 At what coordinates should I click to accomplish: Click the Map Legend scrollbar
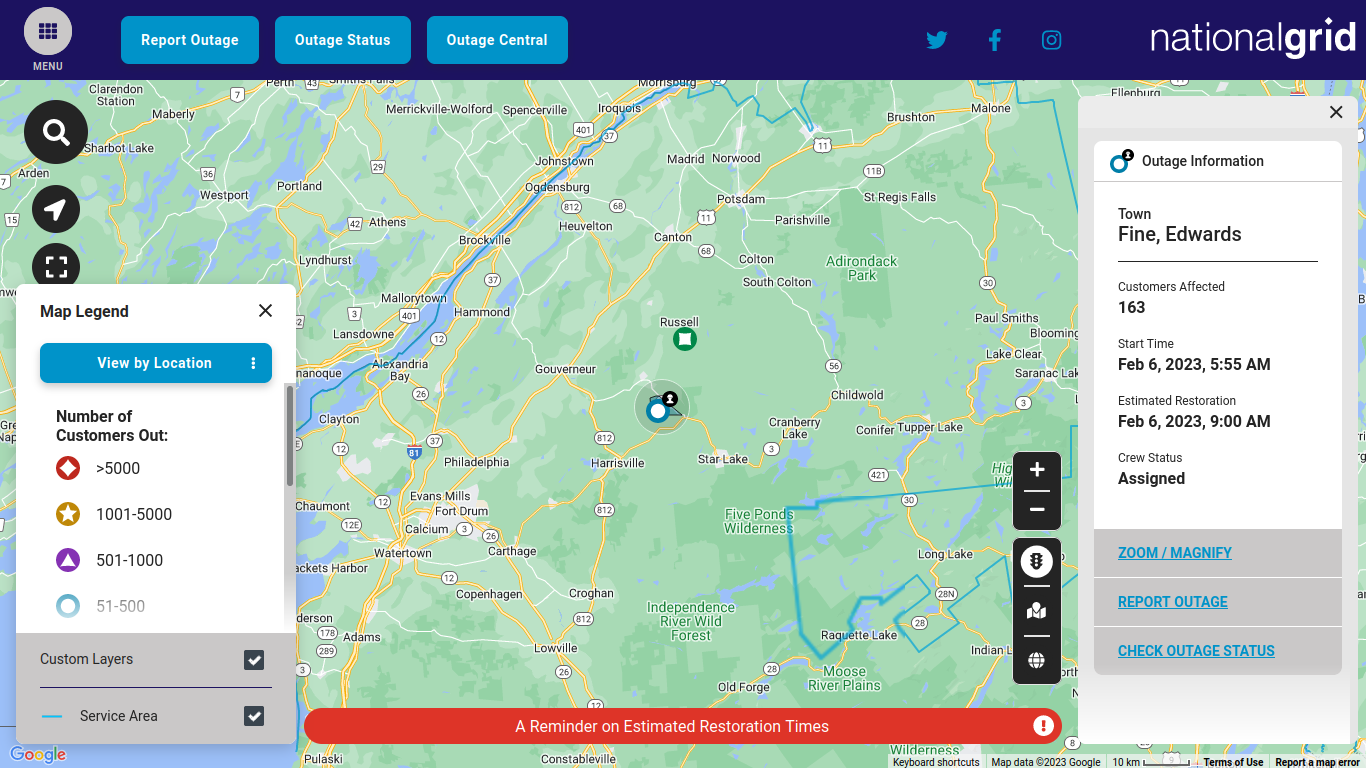[290, 436]
